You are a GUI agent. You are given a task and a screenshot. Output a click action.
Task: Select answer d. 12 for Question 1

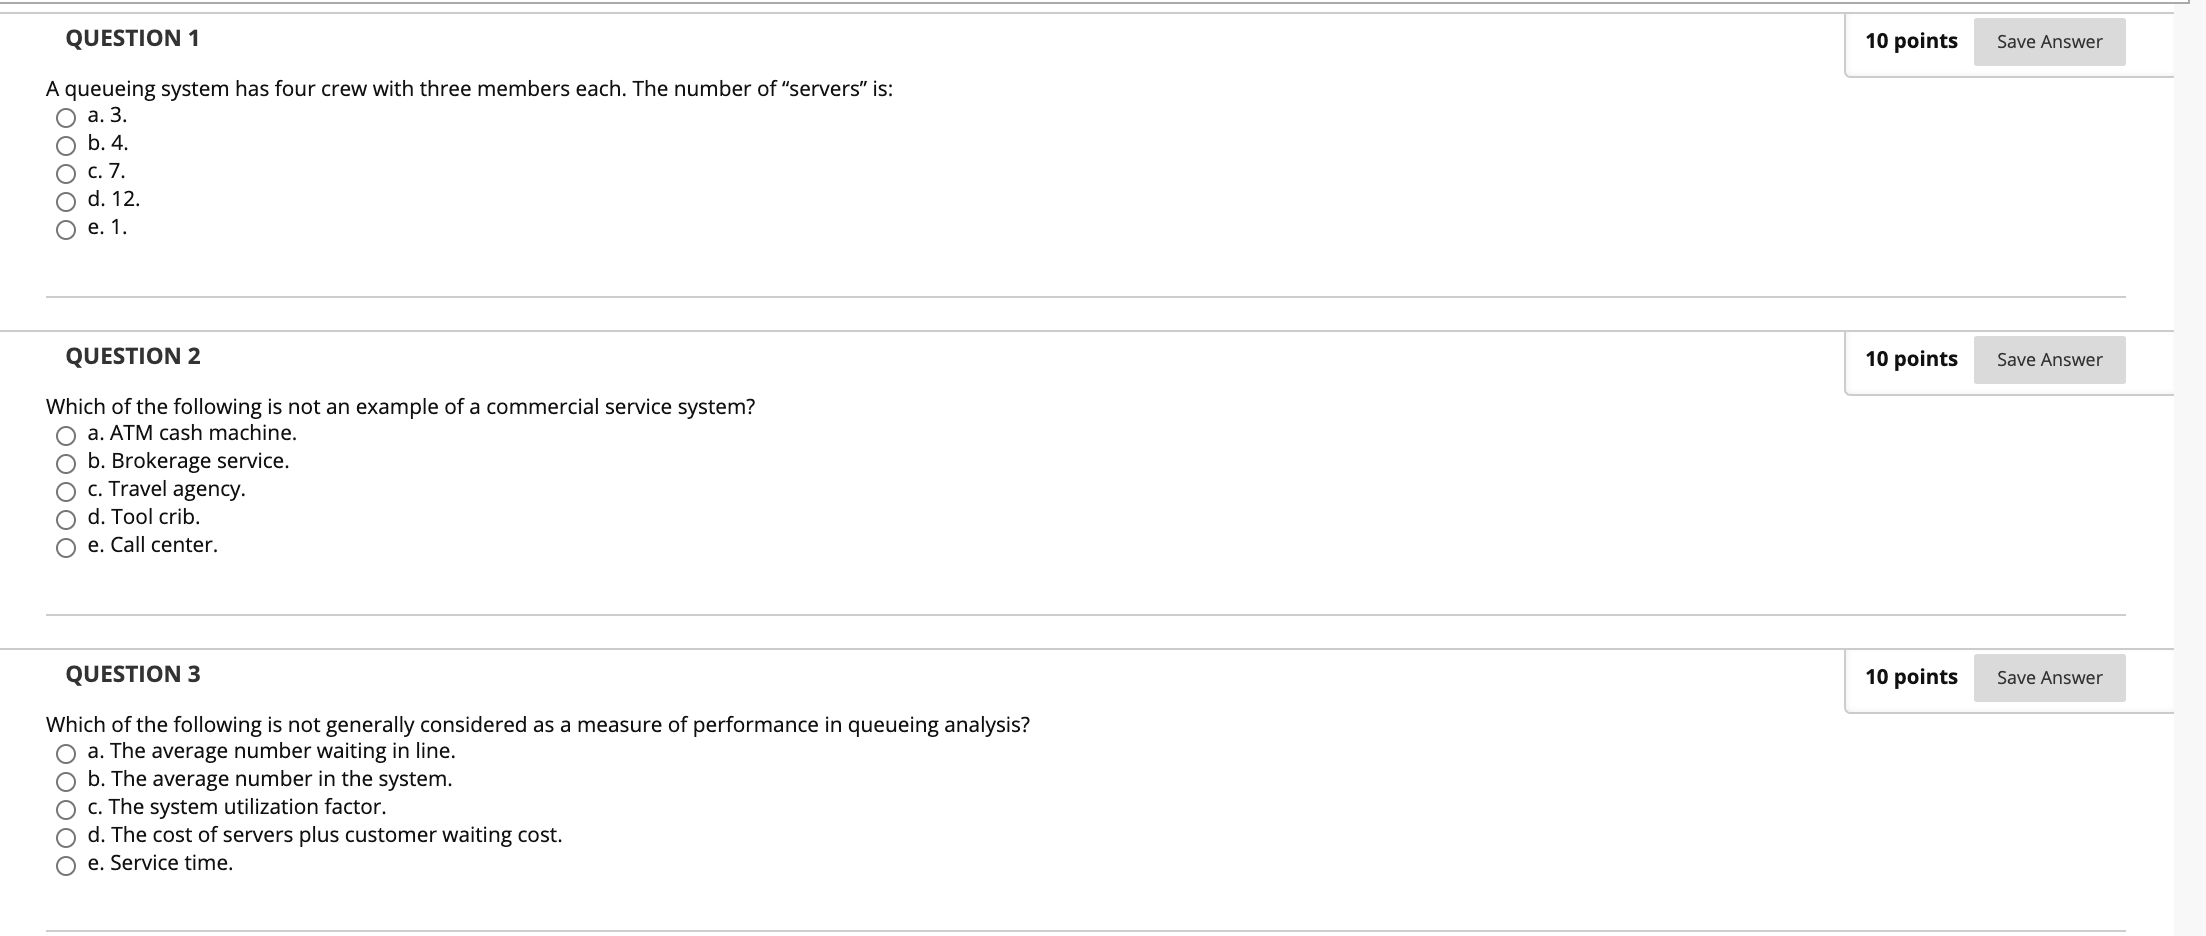[64, 200]
